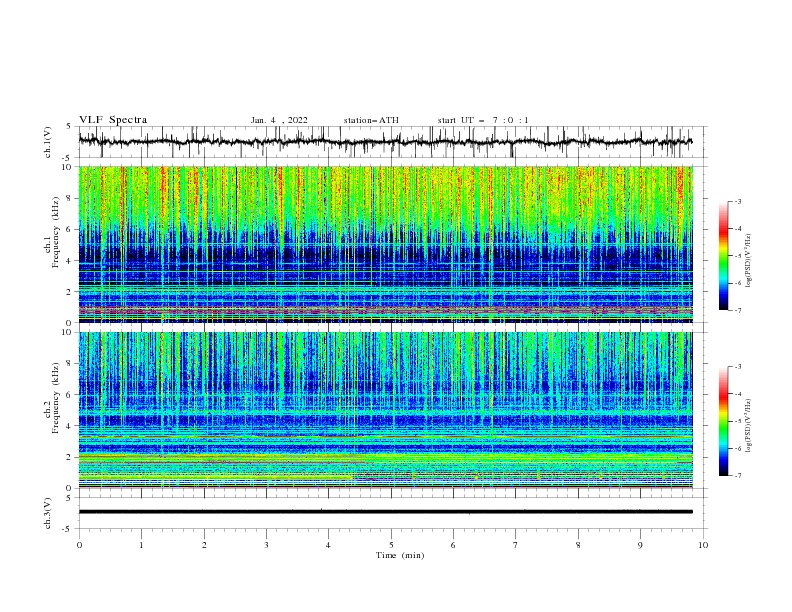792x612 pixels.
Task: Click the time axis tick label "4"
Action: click(328, 545)
